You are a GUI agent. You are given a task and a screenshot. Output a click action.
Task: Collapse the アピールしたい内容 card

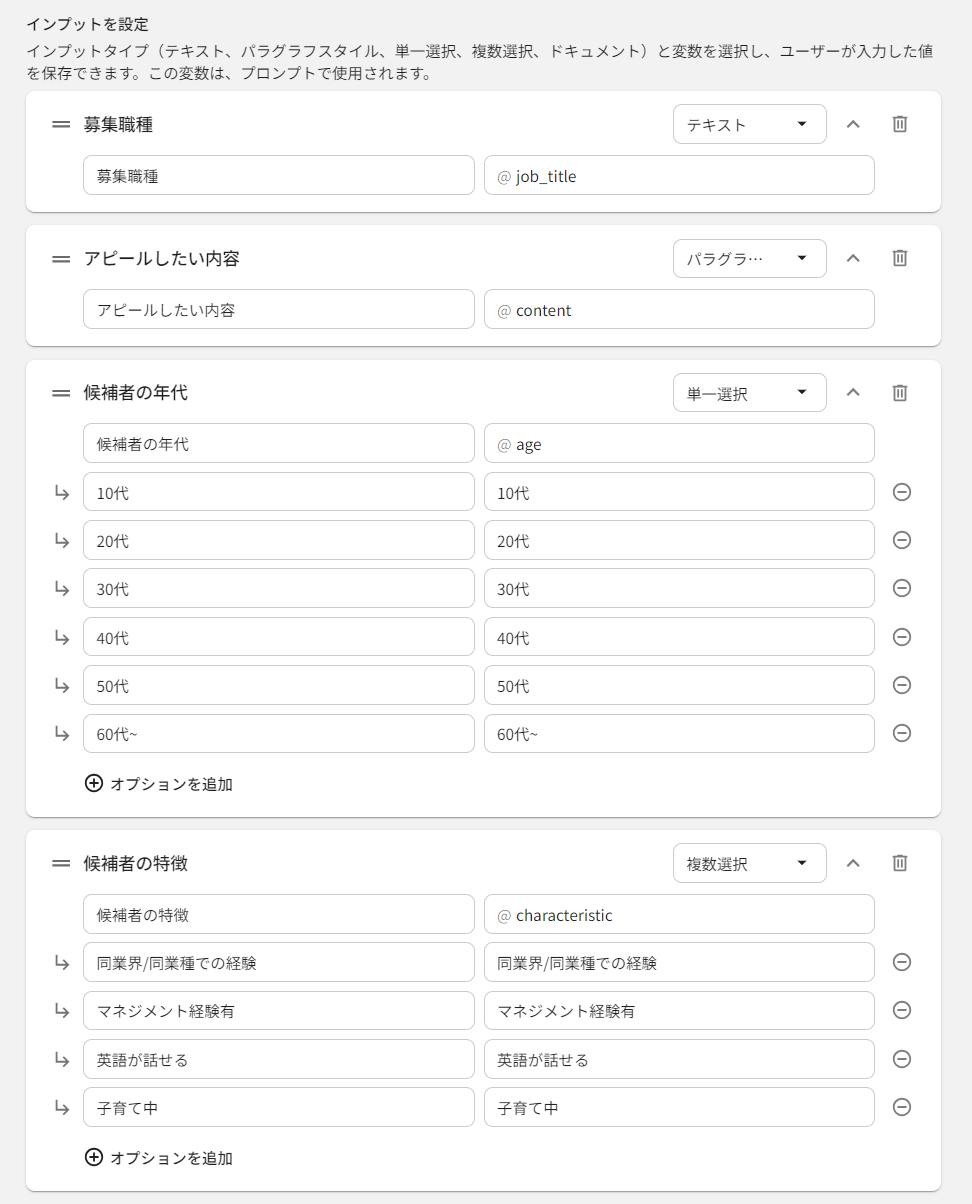click(x=853, y=258)
